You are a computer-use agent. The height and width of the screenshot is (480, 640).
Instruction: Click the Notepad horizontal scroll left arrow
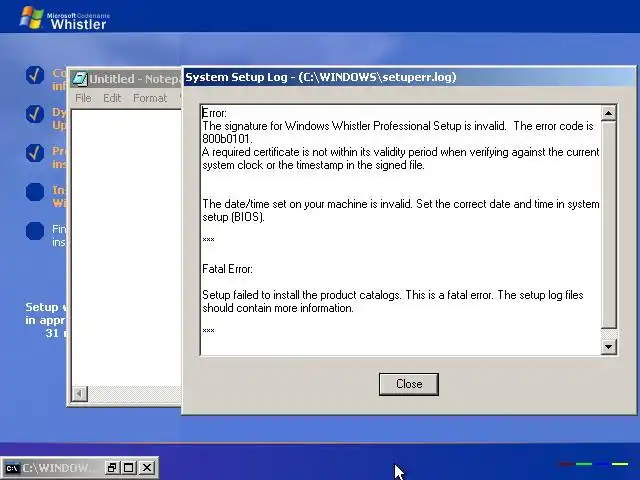pos(80,393)
